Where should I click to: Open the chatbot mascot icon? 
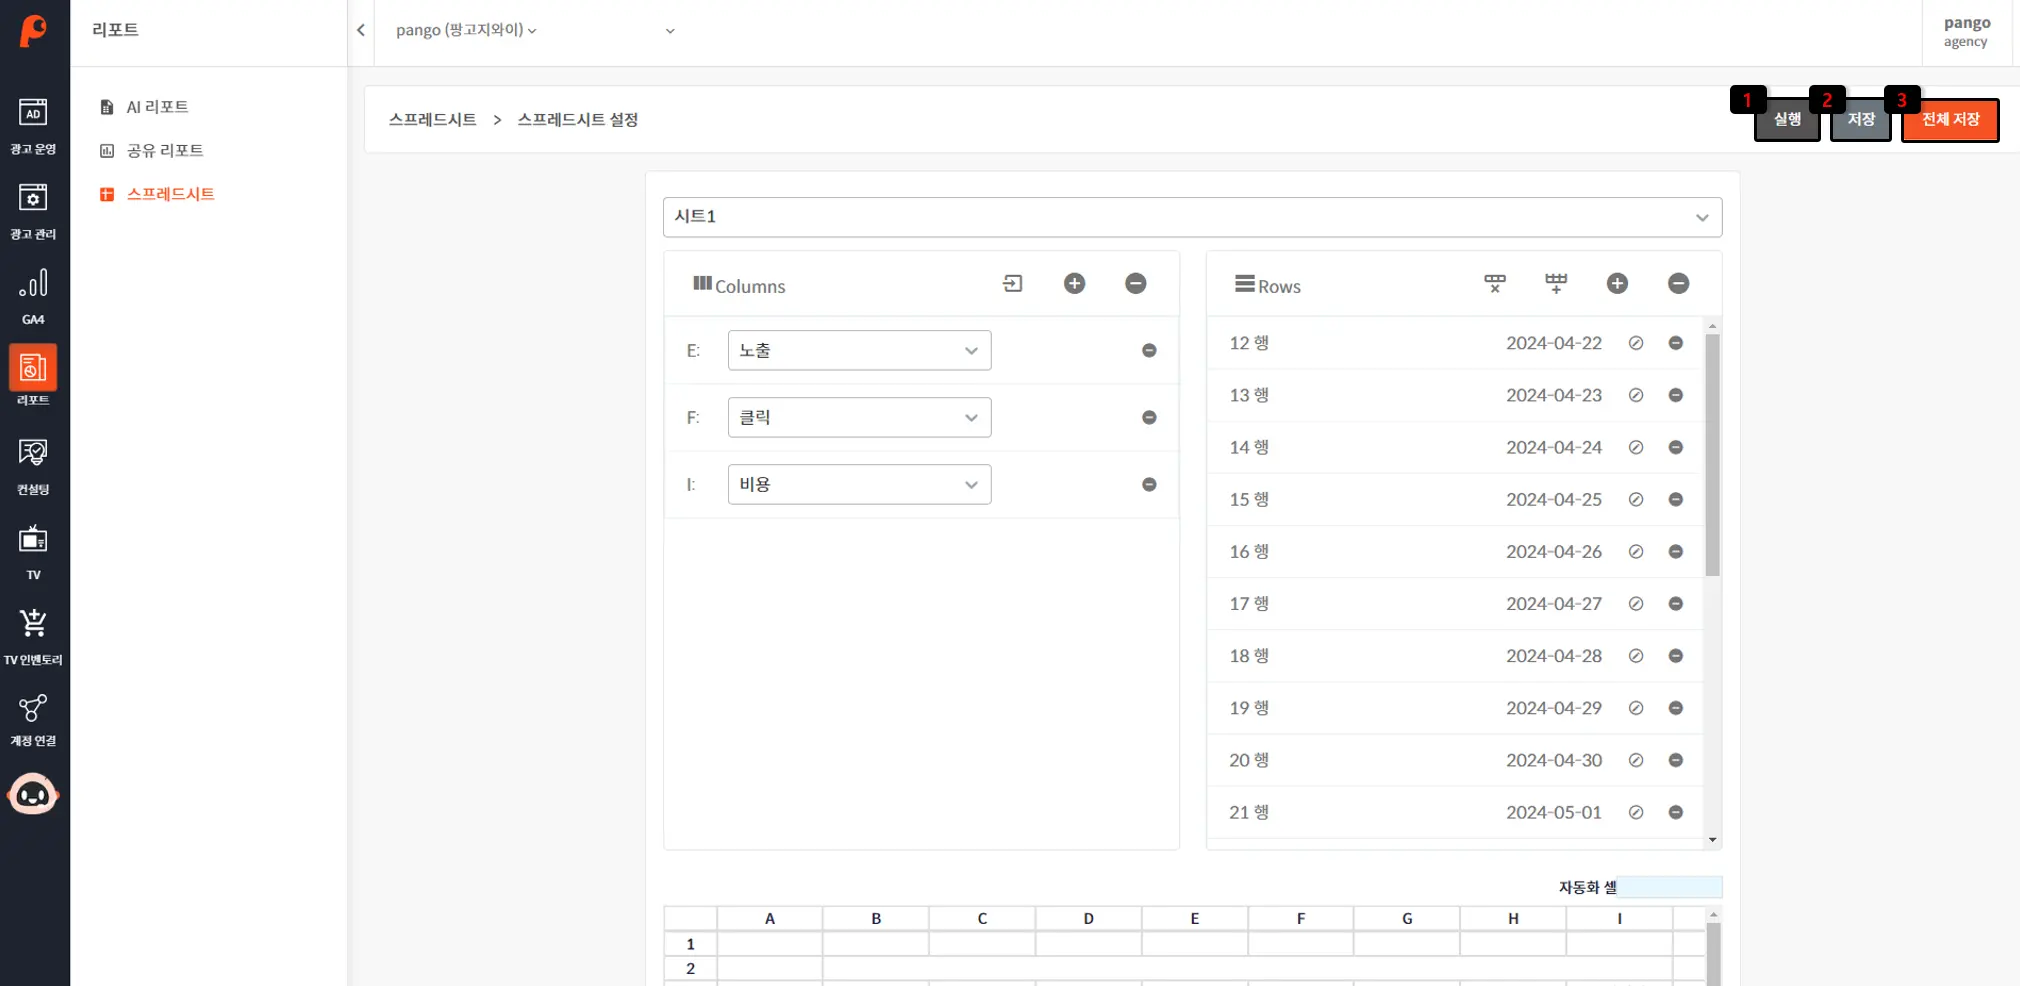click(33, 795)
